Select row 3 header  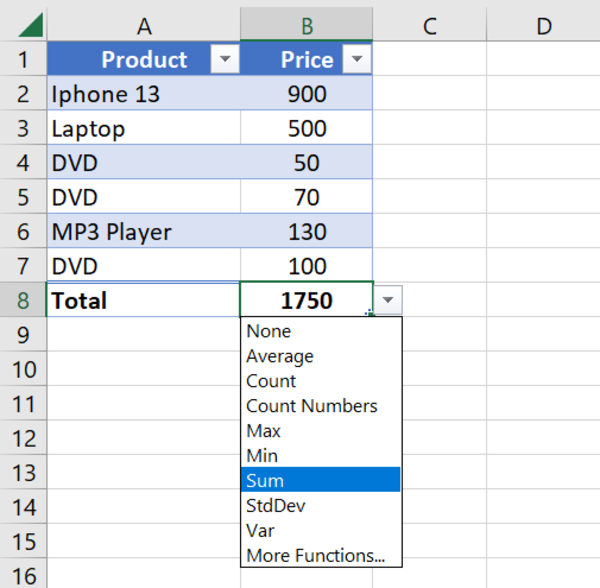(23, 128)
